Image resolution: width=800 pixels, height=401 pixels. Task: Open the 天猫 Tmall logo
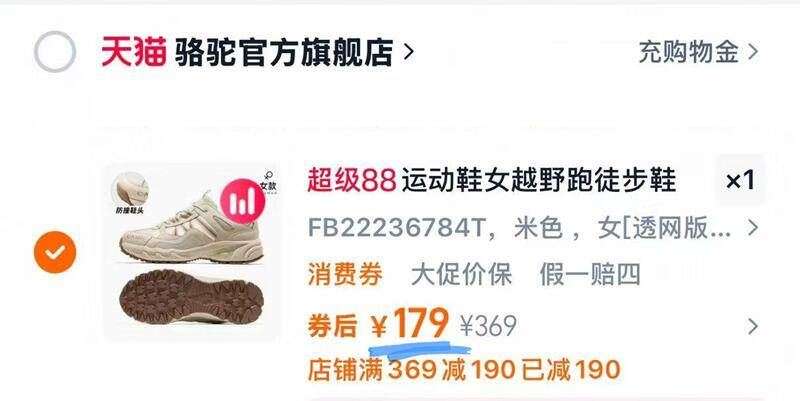click(x=134, y=52)
